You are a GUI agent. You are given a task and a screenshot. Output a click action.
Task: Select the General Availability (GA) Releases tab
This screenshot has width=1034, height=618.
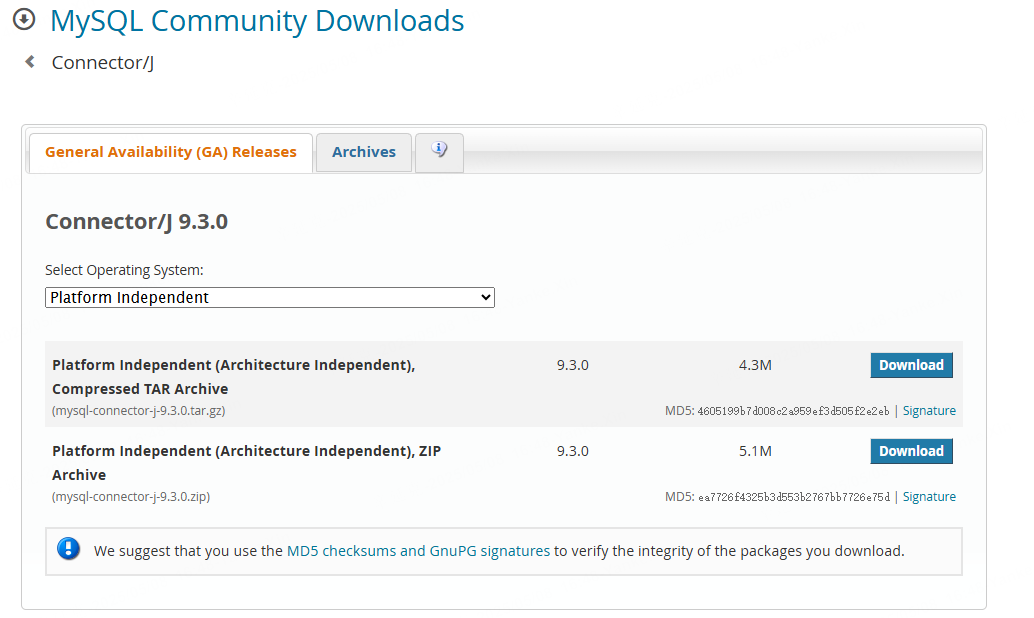coord(170,152)
